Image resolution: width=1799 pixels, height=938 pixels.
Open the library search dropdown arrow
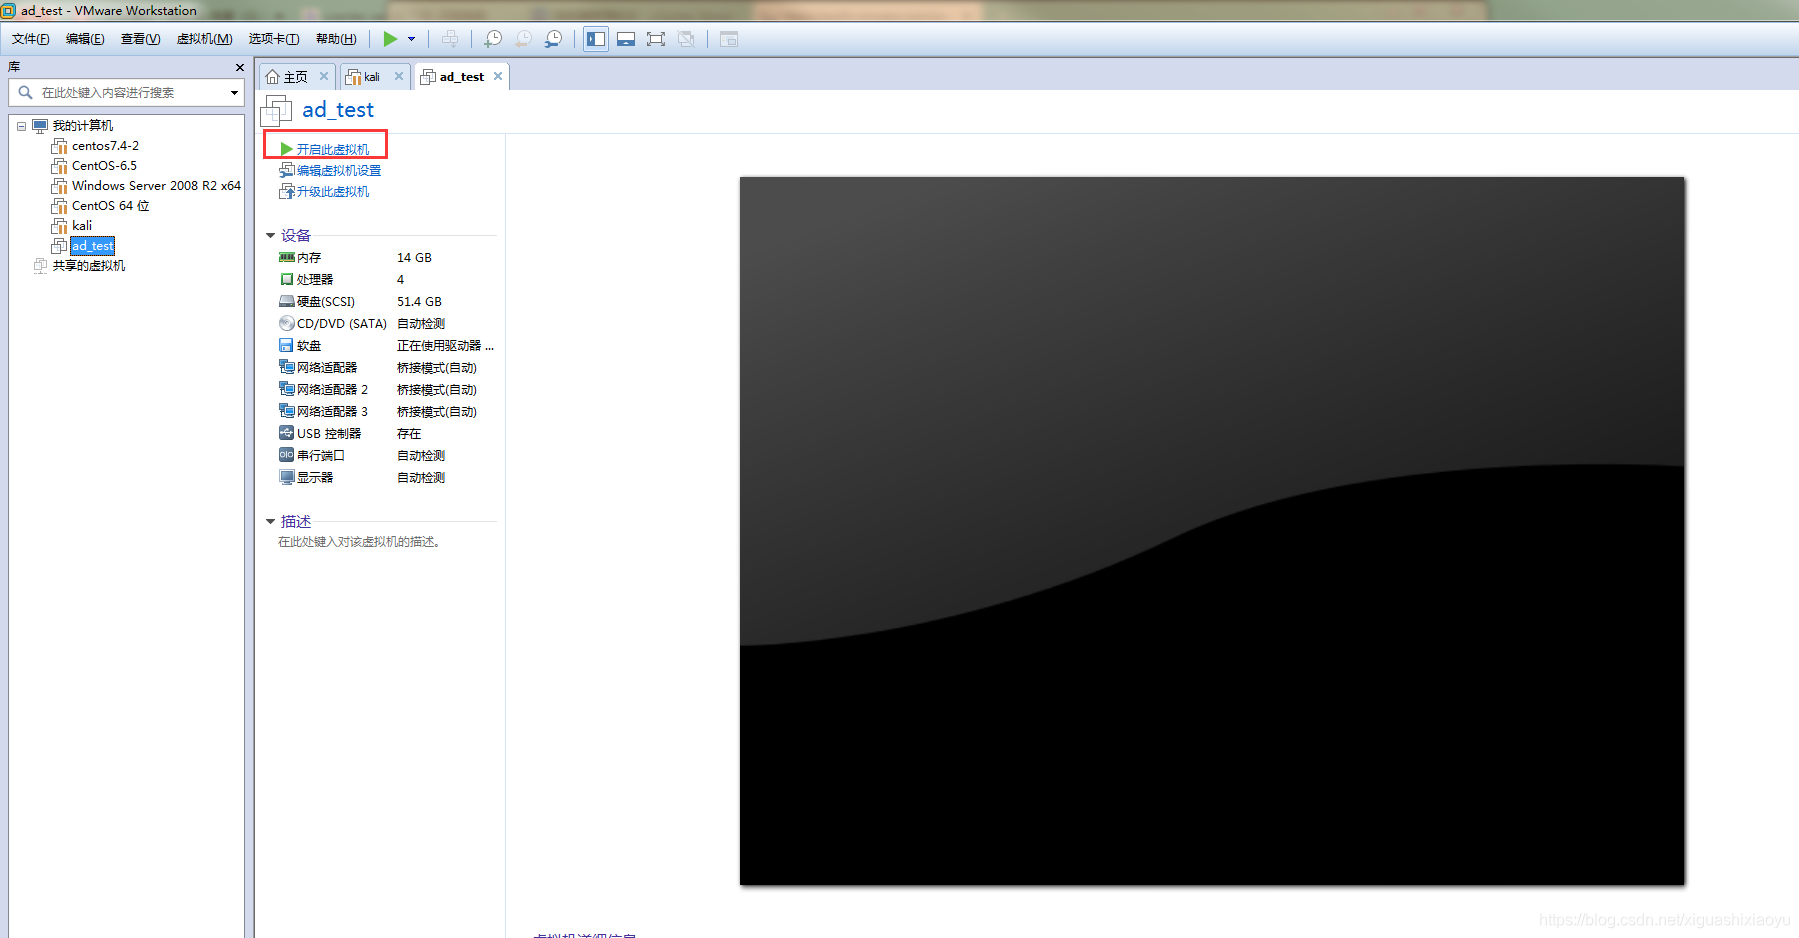(x=234, y=93)
